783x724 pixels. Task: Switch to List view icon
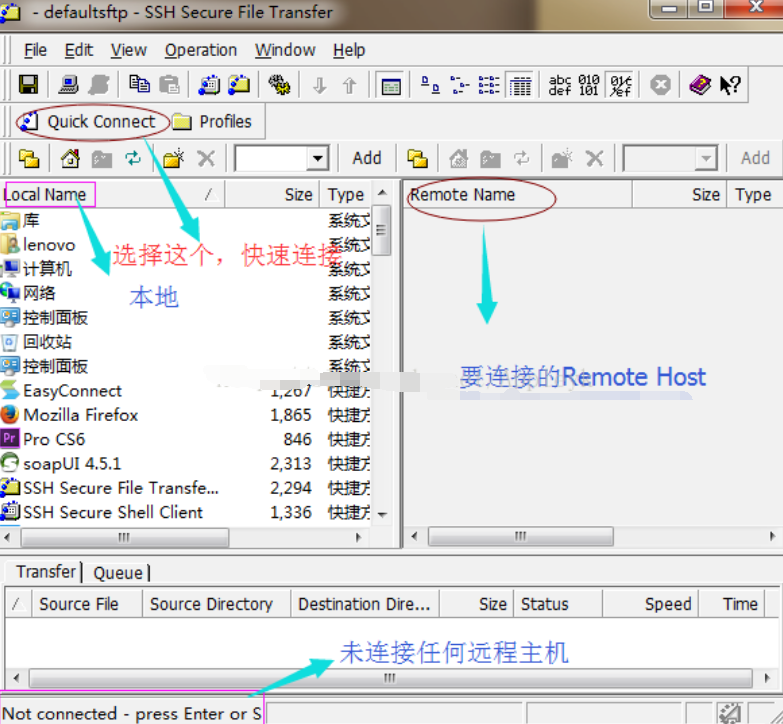pyautogui.click(x=489, y=84)
